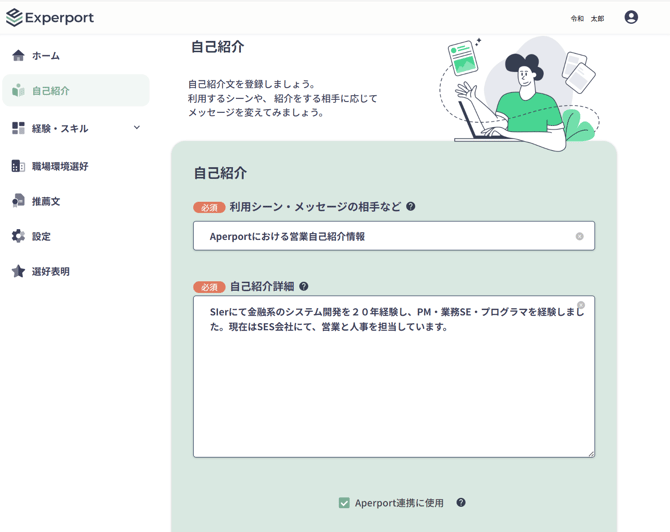Click the textarea resize handle corner
670x532 pixels.
click(x=591, y=454)
